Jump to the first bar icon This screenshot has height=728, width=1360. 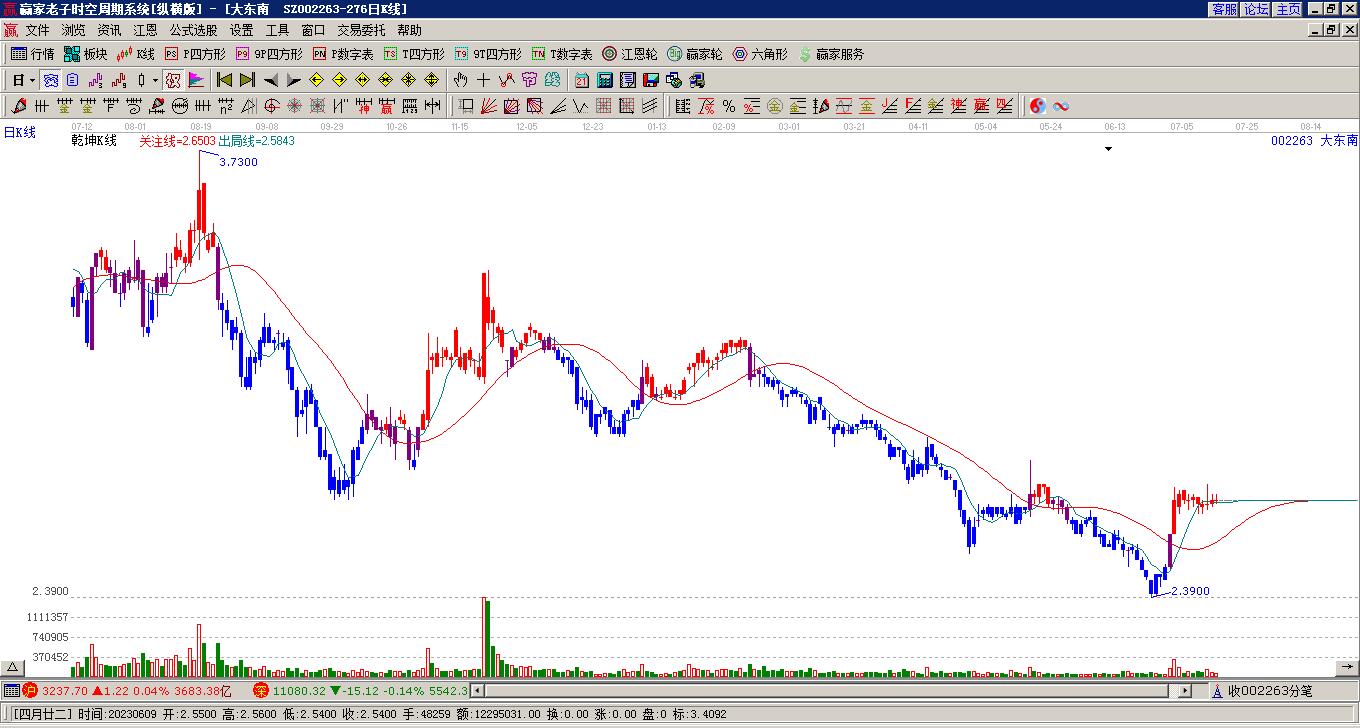224,80
